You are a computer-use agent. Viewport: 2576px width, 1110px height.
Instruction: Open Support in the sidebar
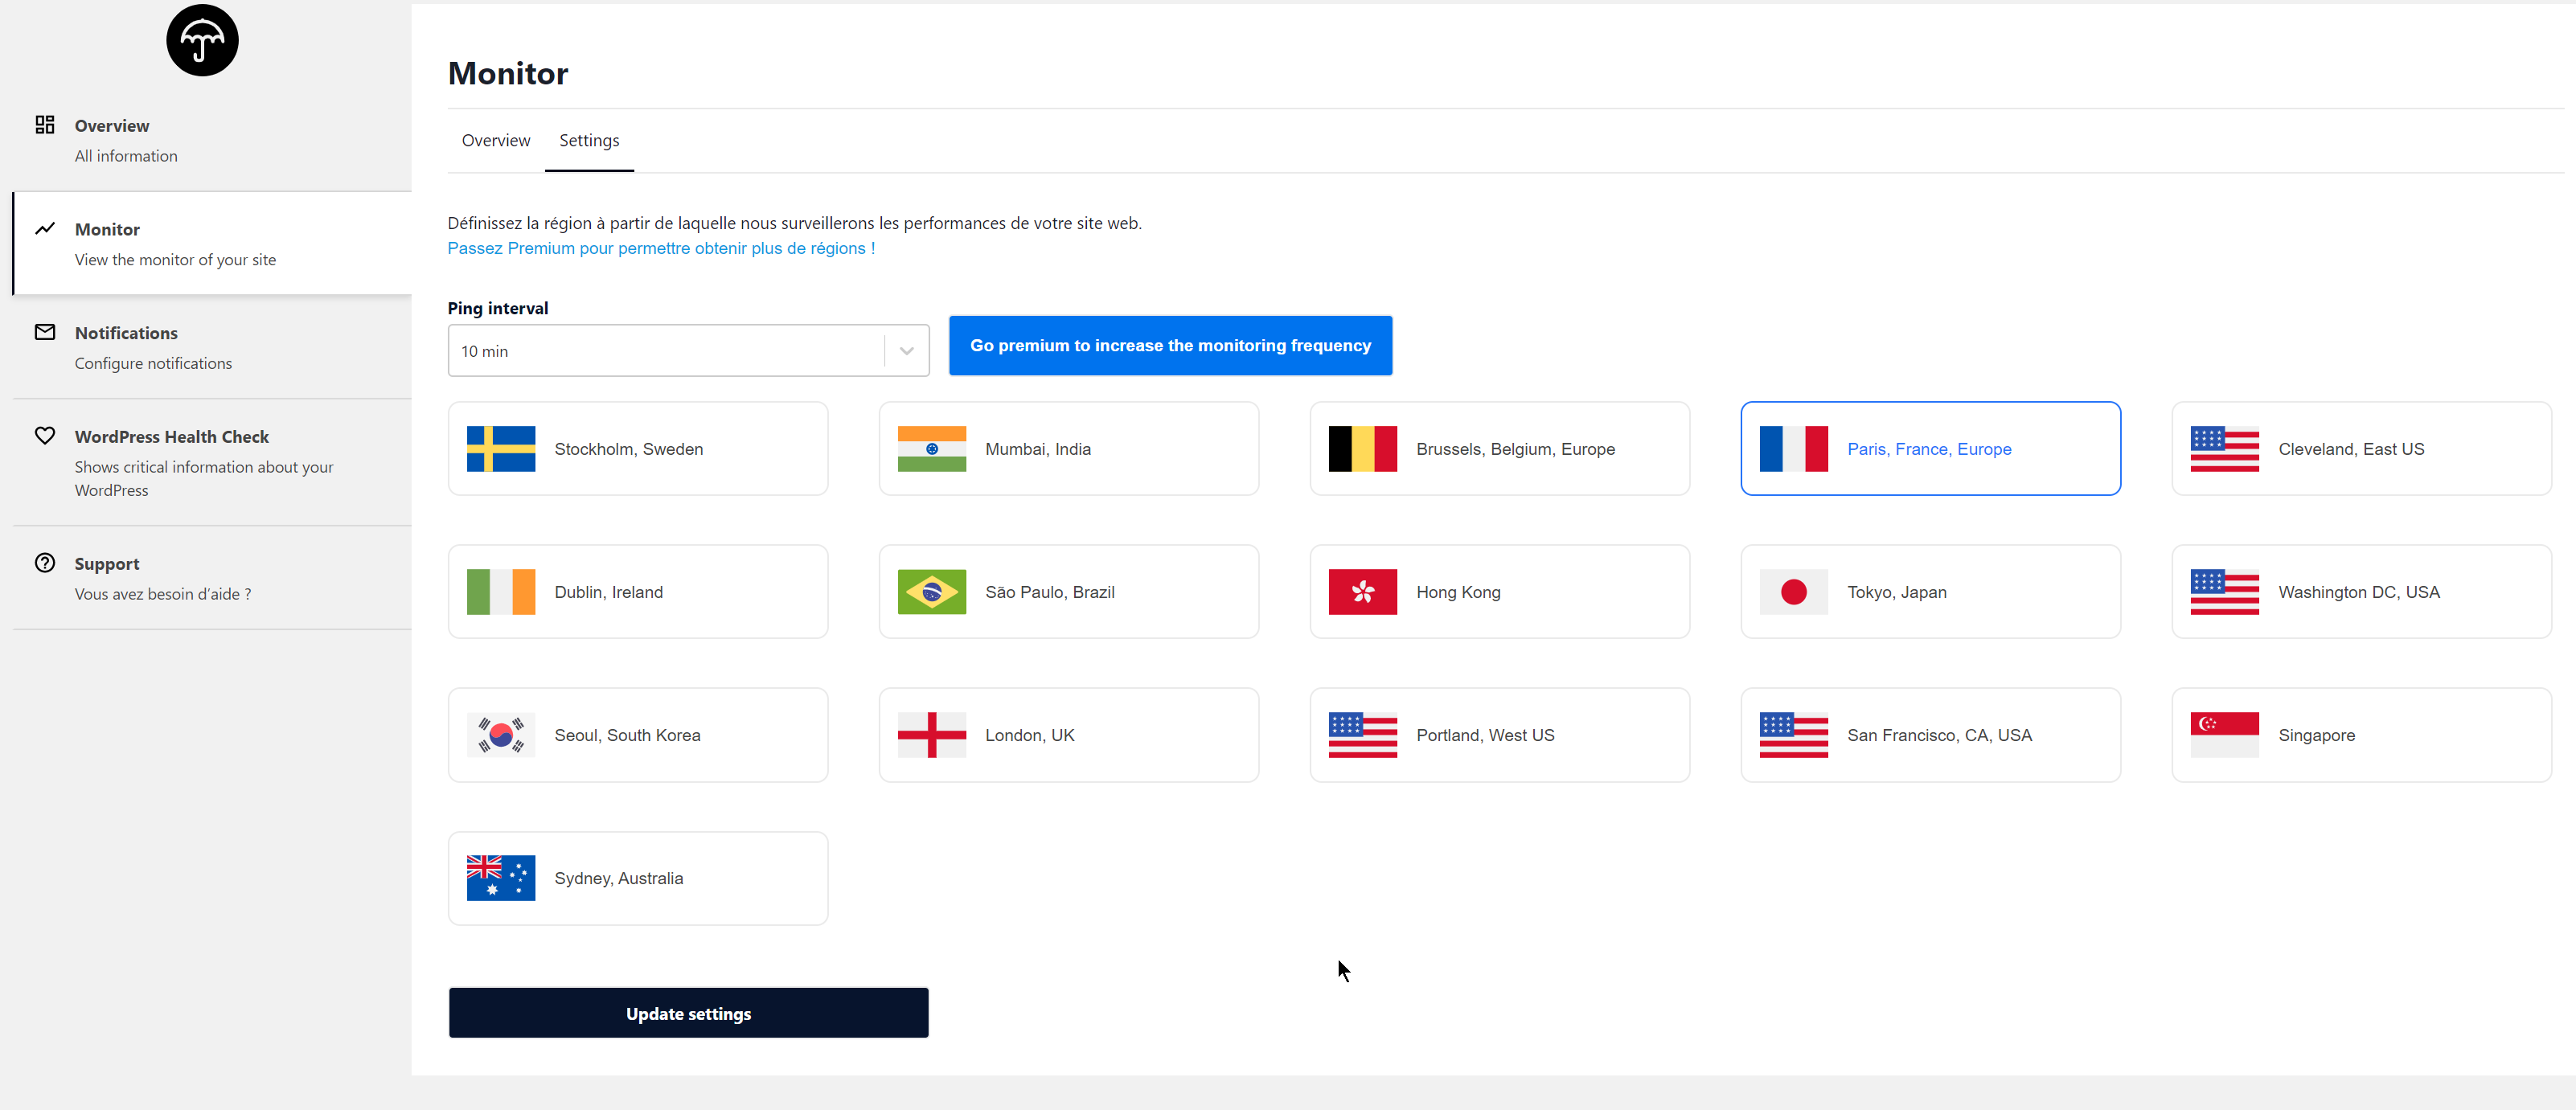click(x=212, y=578)
